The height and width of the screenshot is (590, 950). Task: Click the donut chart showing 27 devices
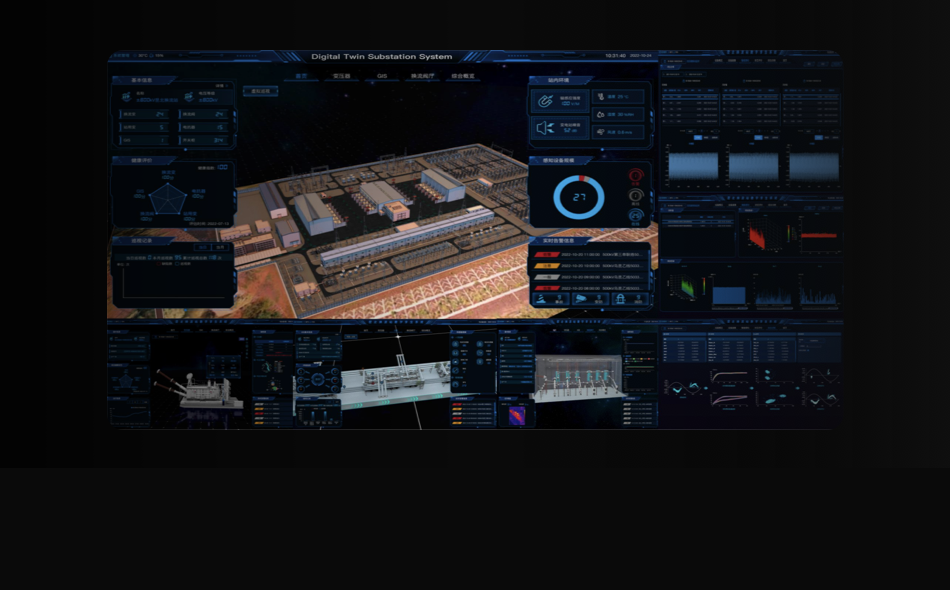click(x=579, y=199)
